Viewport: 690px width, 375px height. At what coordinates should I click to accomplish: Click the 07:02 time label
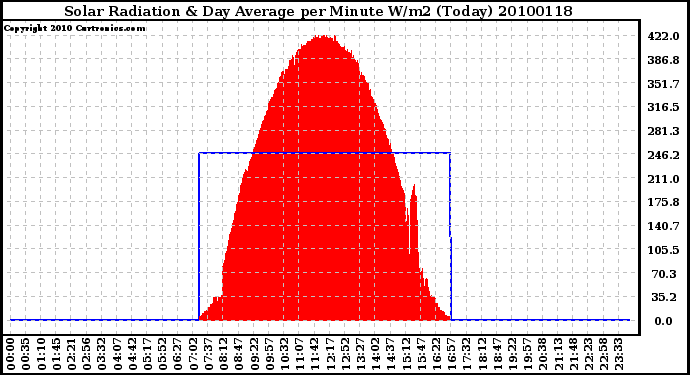click(x=193, y=354)
